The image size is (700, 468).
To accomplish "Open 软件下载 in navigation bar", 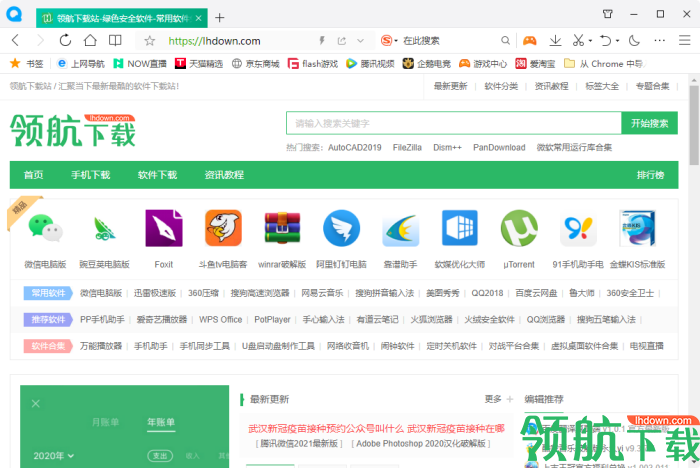I will pos(158,175).
